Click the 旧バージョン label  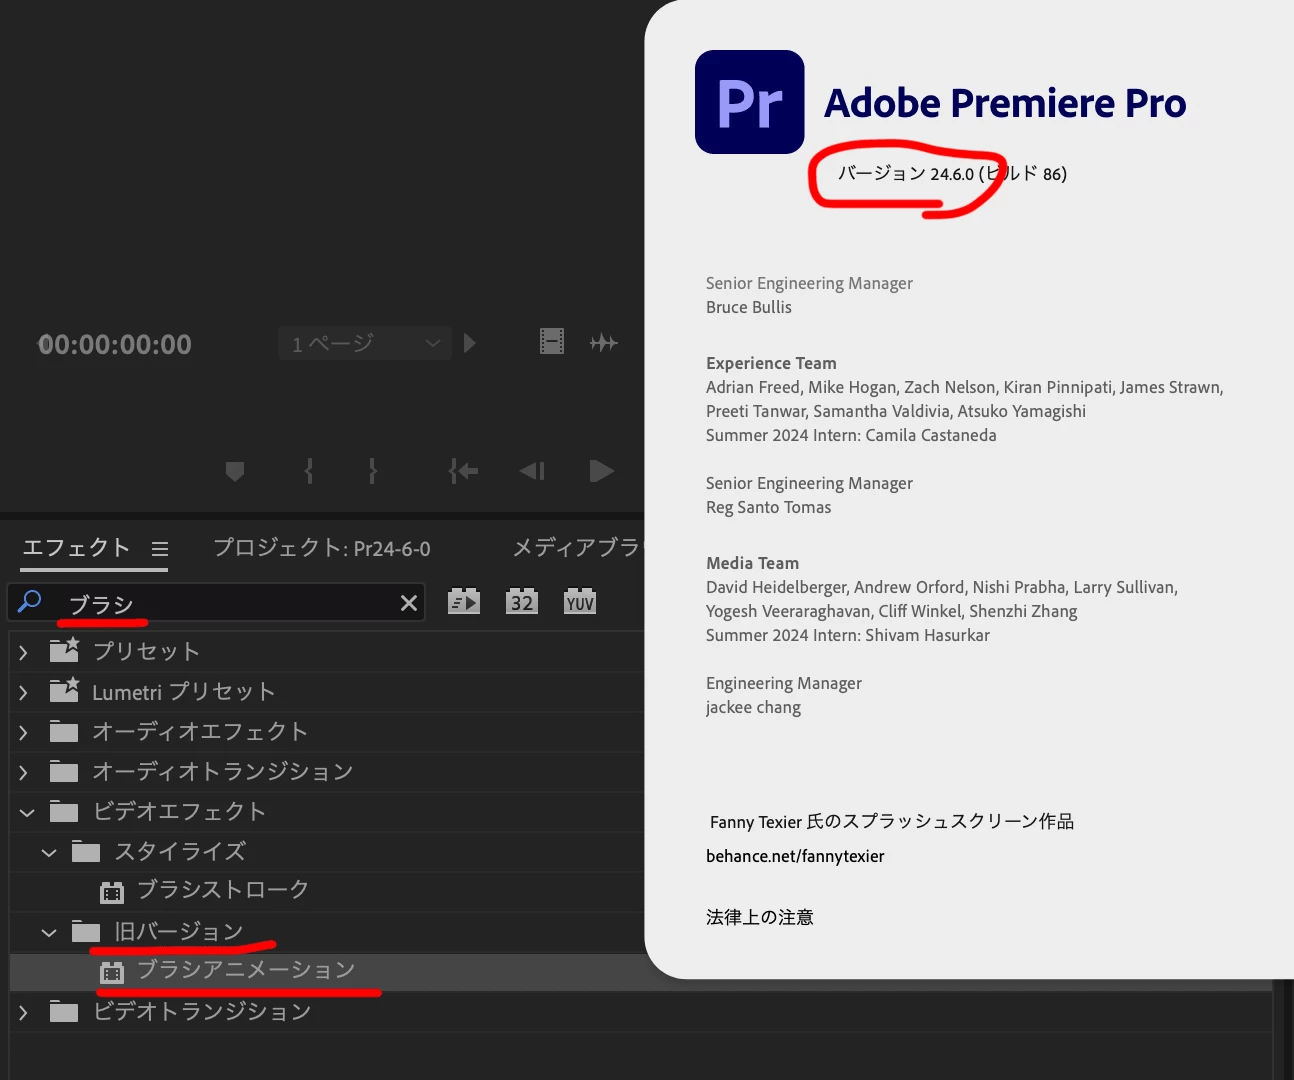pos(179,931)
